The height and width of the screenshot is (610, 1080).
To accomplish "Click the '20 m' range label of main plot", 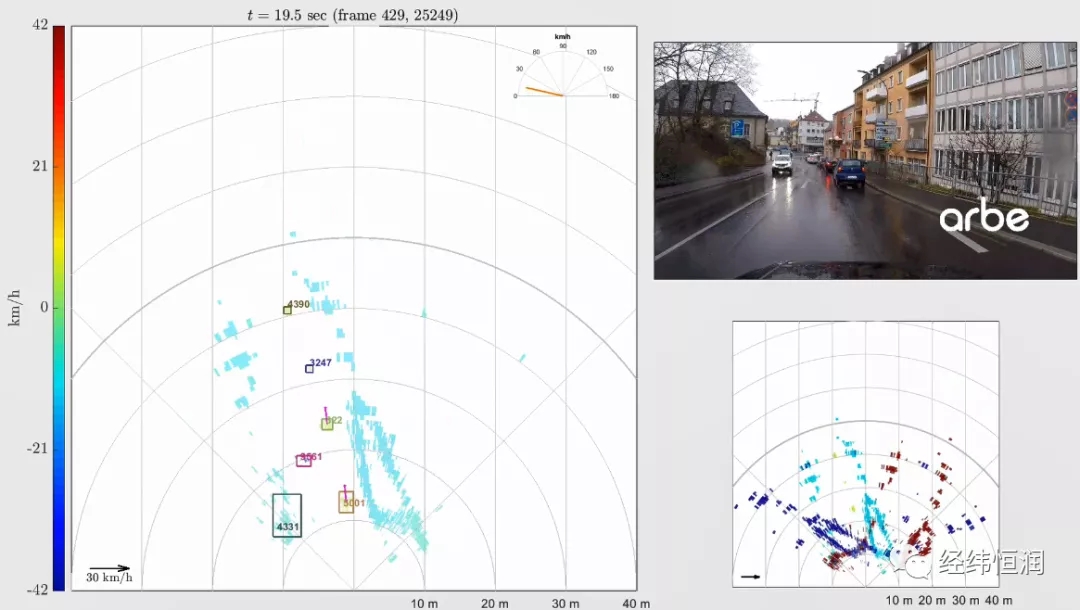I will tap(495, 604).
